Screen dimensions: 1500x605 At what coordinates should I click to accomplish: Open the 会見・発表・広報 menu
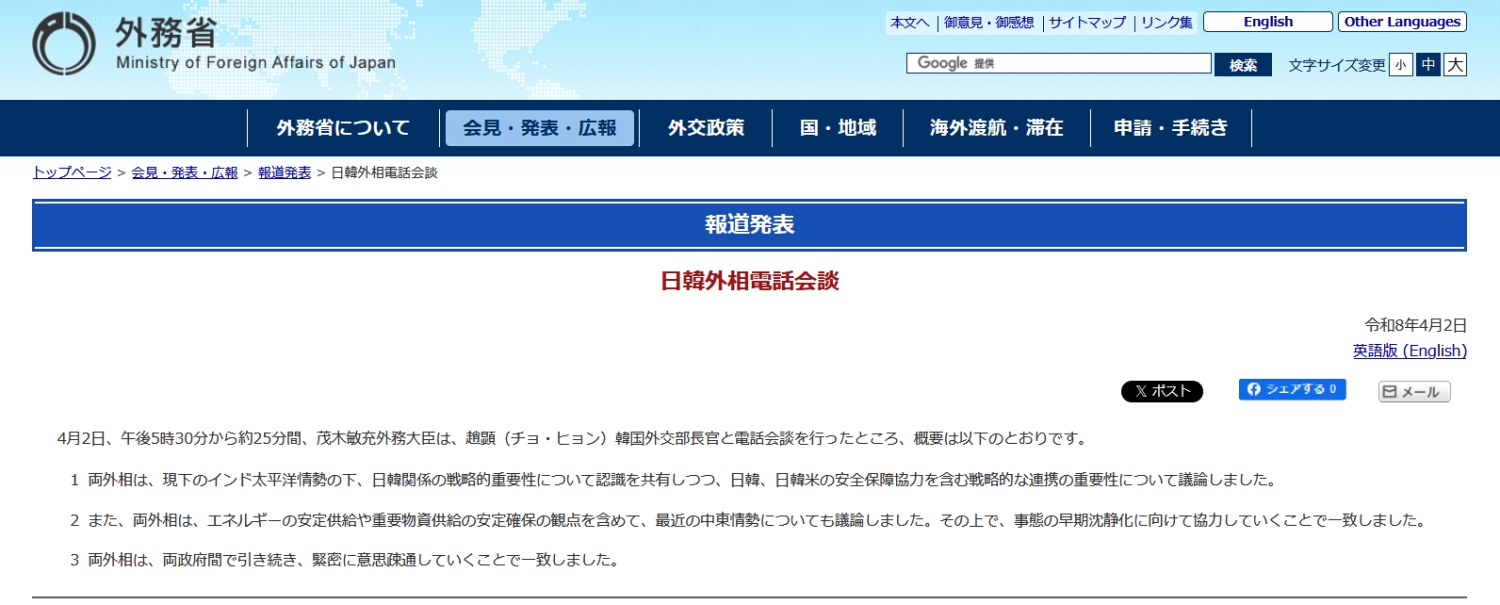(x=540, y=128)
